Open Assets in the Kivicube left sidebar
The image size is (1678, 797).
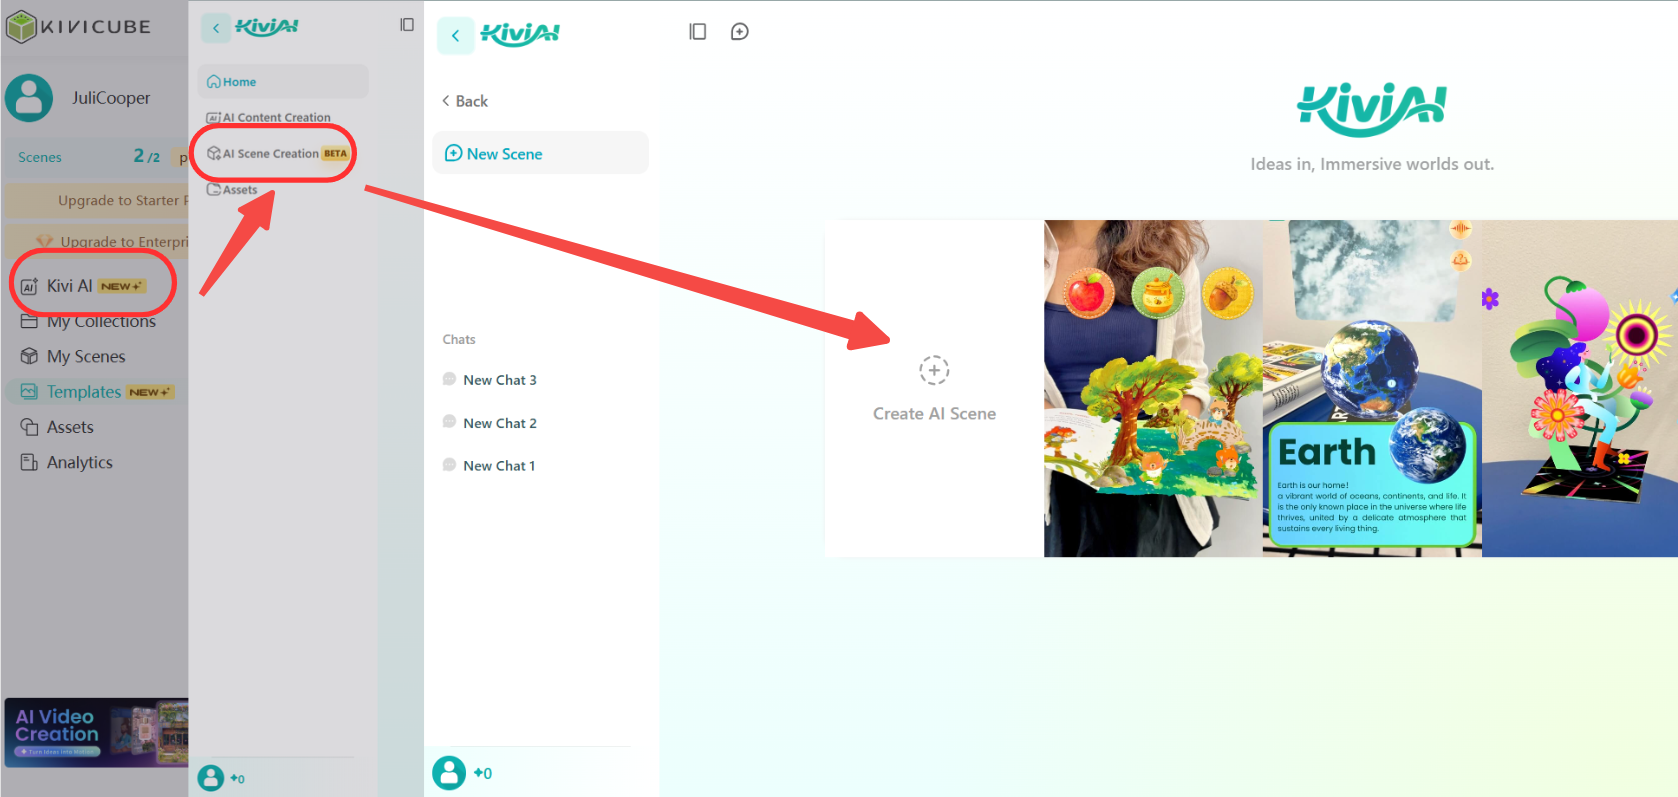[57, 427]
